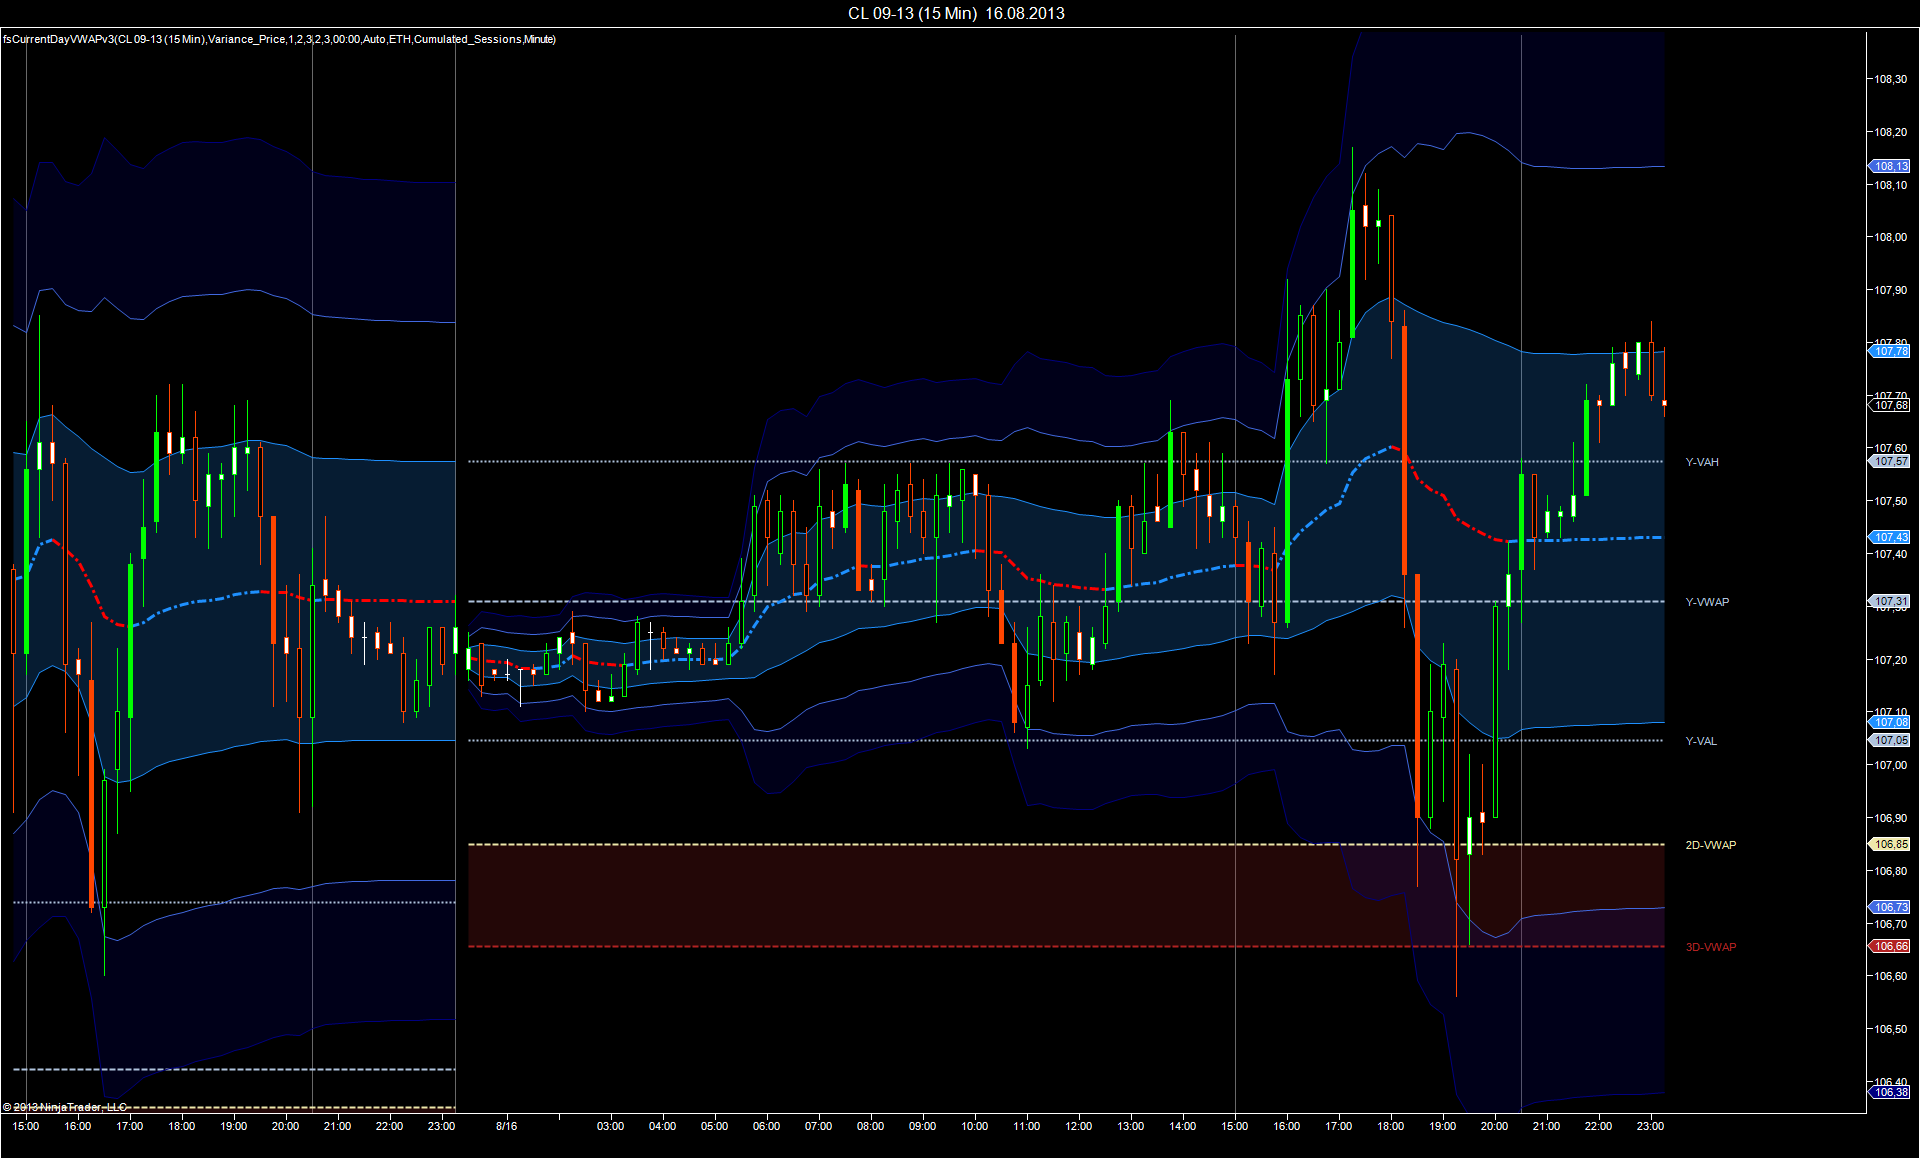Viewport: 1920px width, 1159px height.
Task: Click the 8/16 date marker on time axis
Action: [x=506, y=1126]
